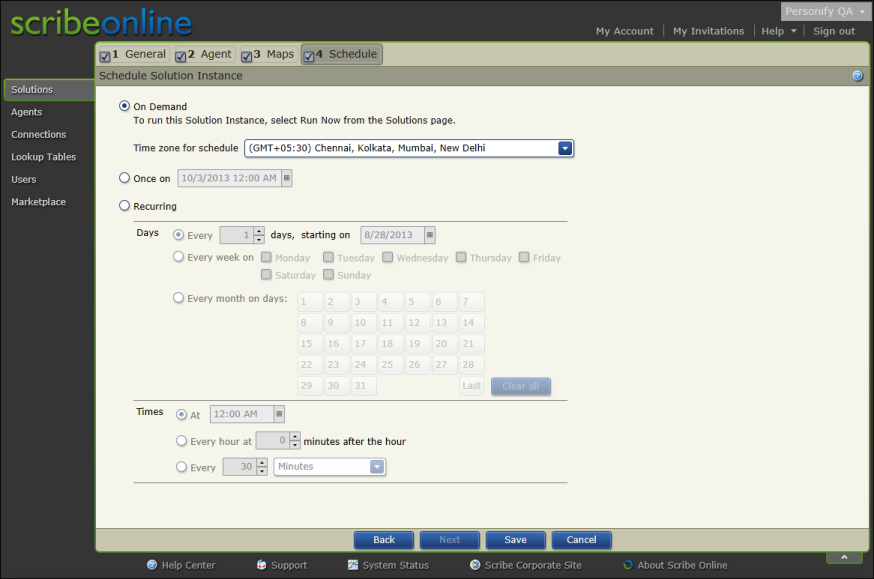Open the Minutes unit dropdown

tap(377, 466)
